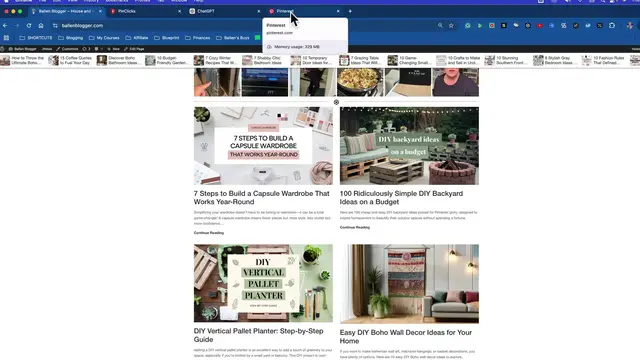The height and width of the screenshot is (360, 640).
Task: Click the green play-arrow extension icon
Action: tap(480, 25)
